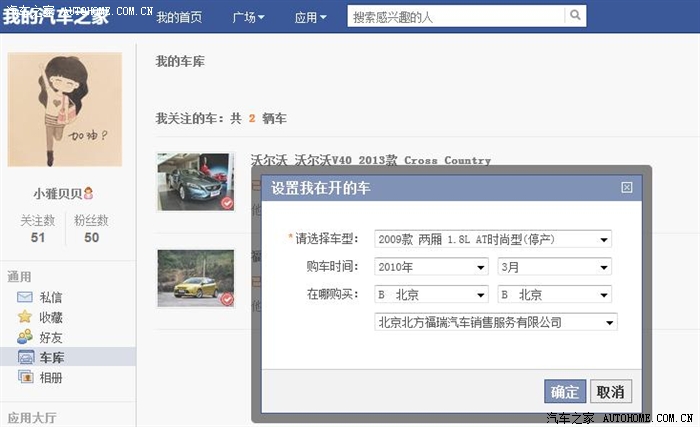Expand the car model dropdown
The width and height of the screenshot is (700, 427).
(x=493, y=239)
